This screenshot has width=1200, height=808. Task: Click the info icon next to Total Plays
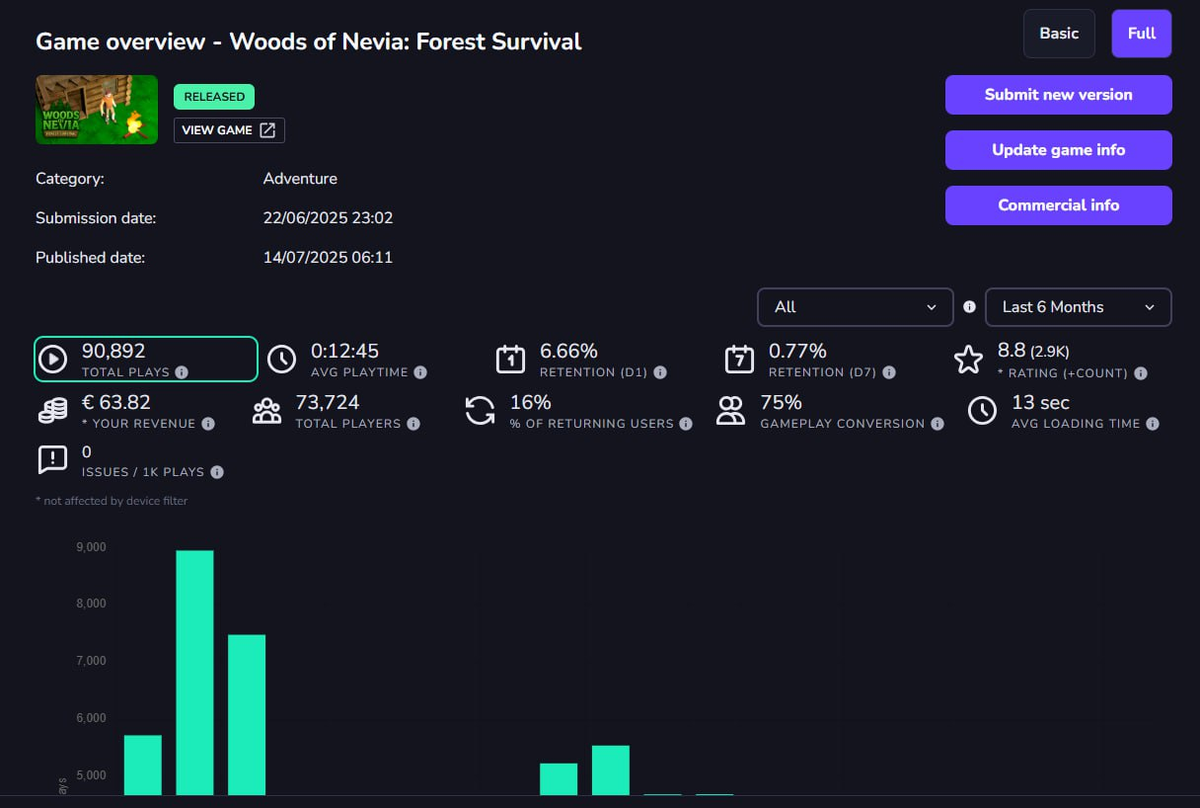click(181, 372)
